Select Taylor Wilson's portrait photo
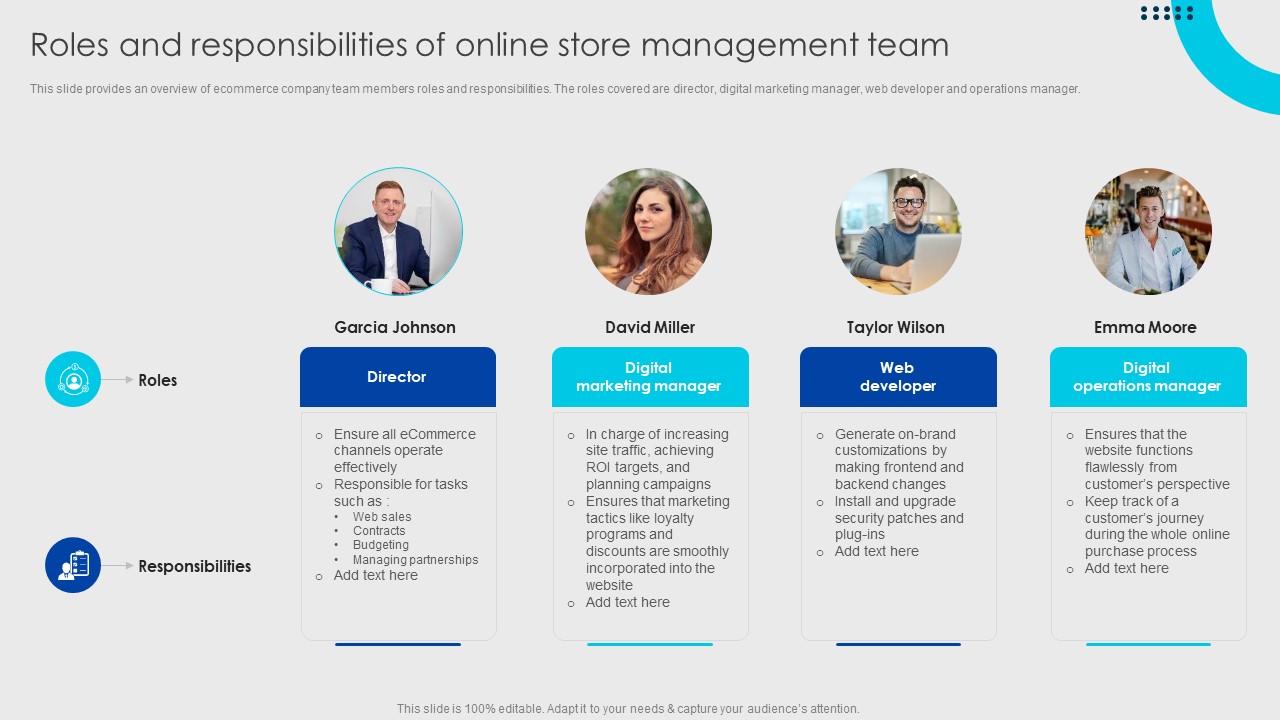The image size is (1280, 720). pos(898,231)
